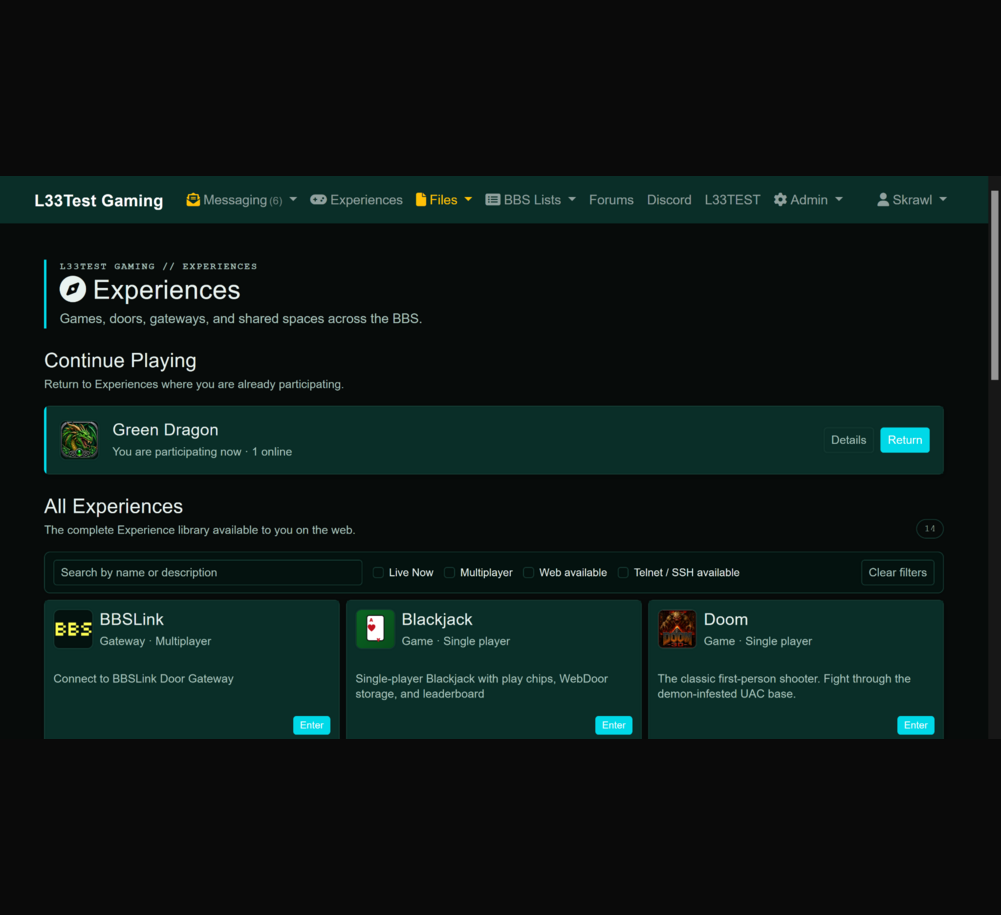Select the L33TEST nav link
This screenshot has height=915, width=1001.
tap(732, 200)
